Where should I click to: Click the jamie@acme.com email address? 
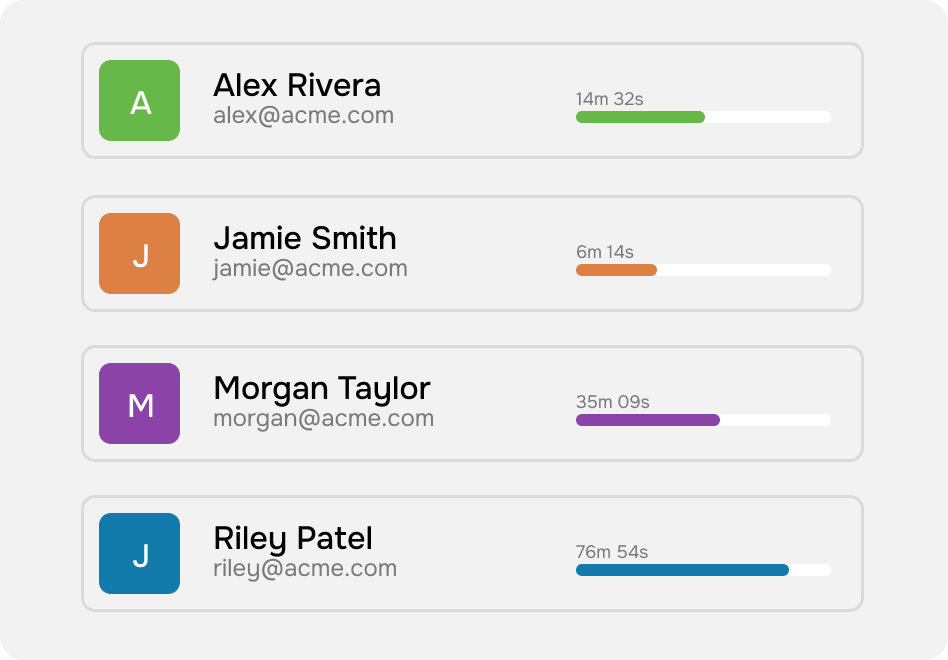(x=310, y=268)
